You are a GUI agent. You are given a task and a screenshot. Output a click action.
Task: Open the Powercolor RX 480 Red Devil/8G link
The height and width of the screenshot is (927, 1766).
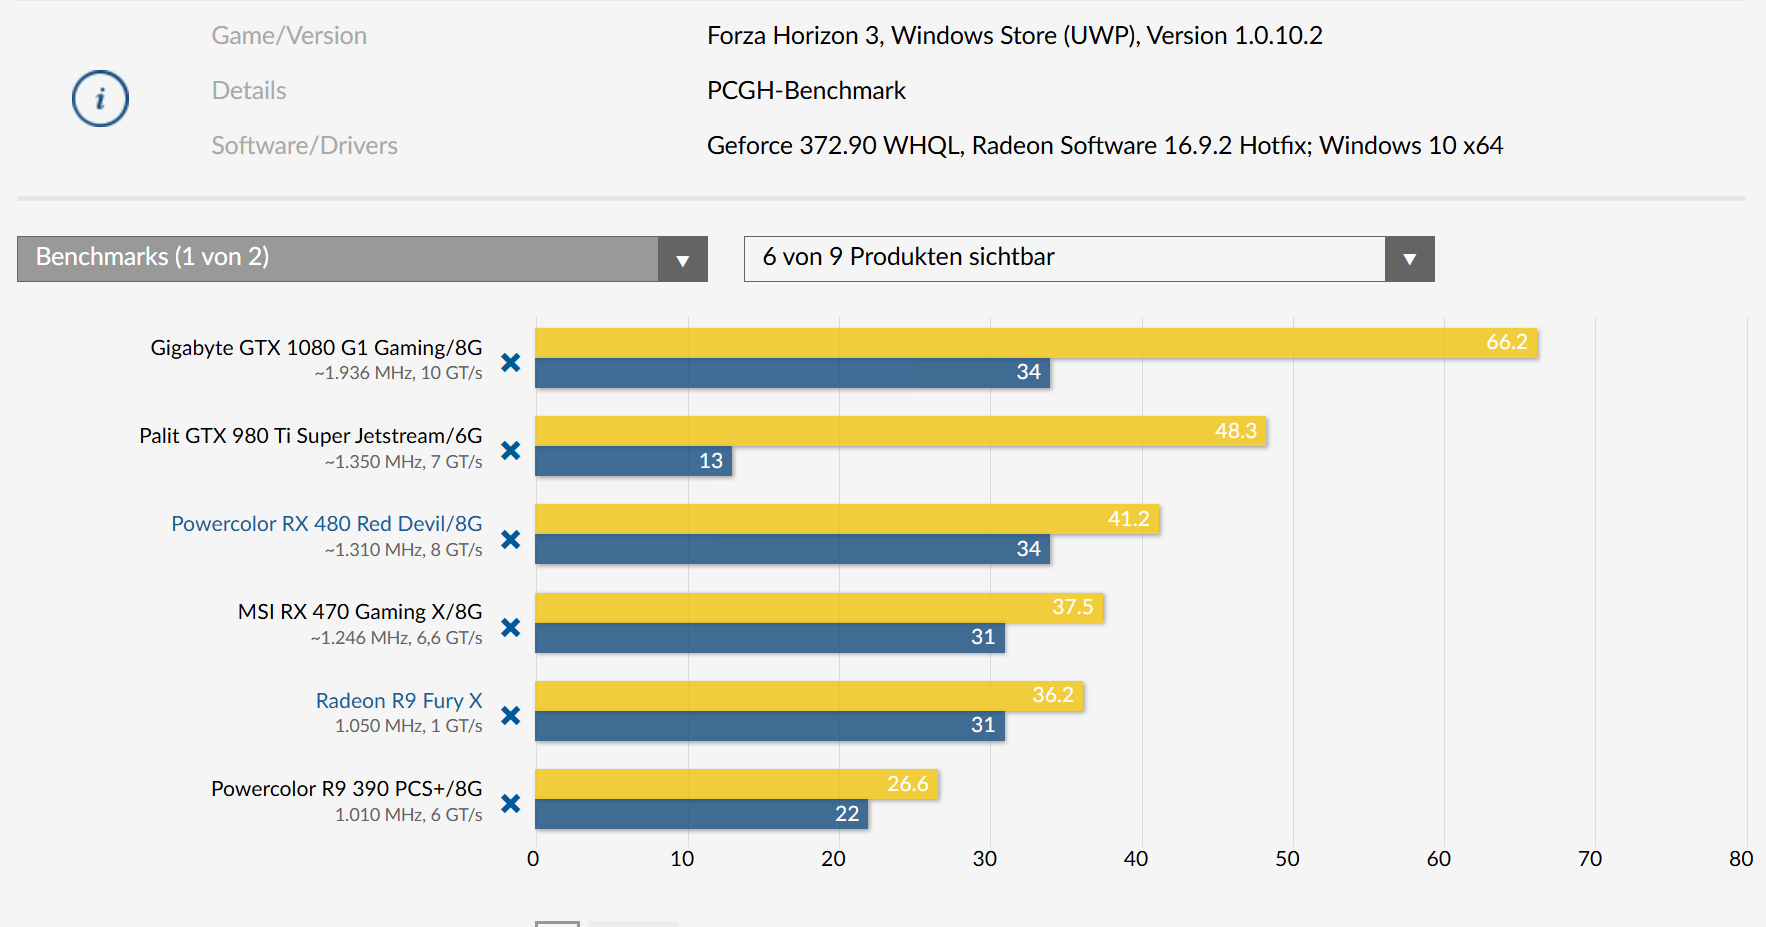[x=326, y=524]
